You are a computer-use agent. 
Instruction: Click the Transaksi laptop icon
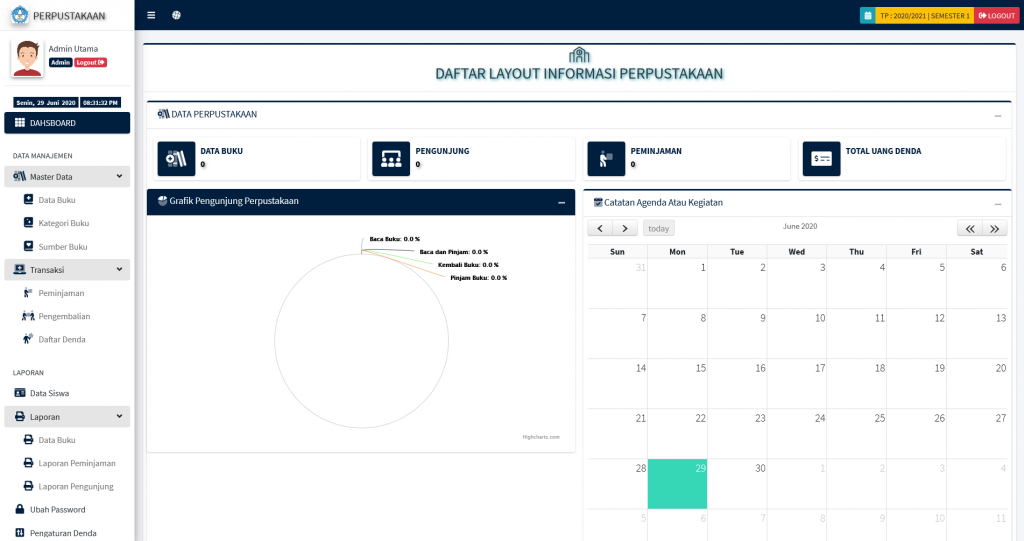(x=20, y=269)
